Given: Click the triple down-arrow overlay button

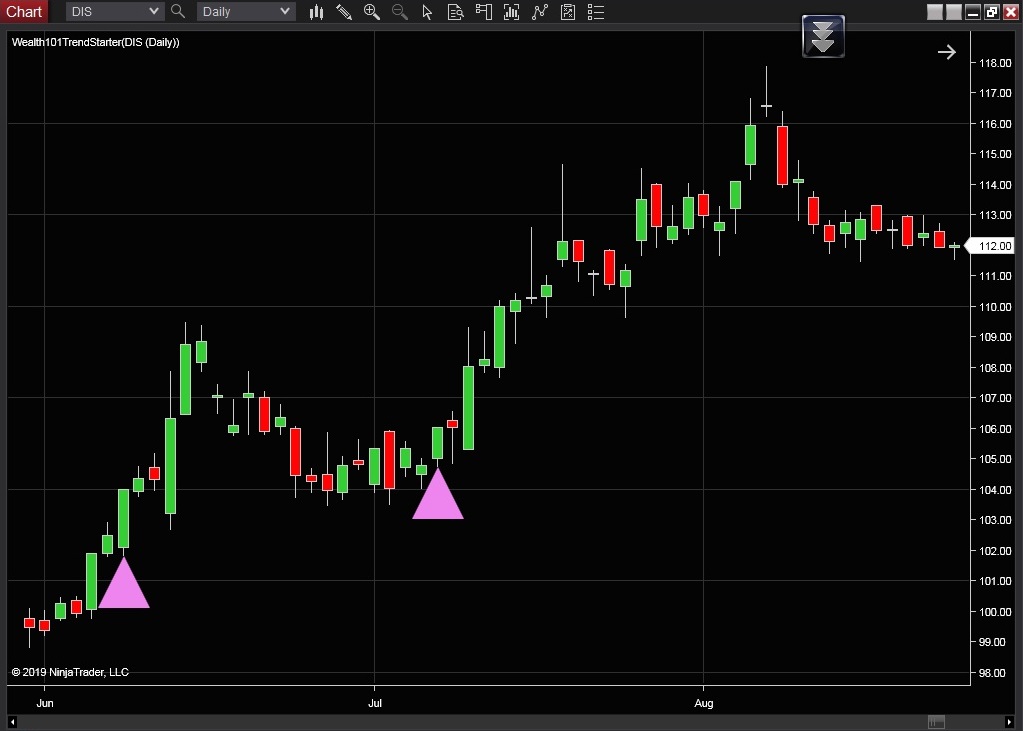Looking at the screenshot, I should (x=823, y=36).
